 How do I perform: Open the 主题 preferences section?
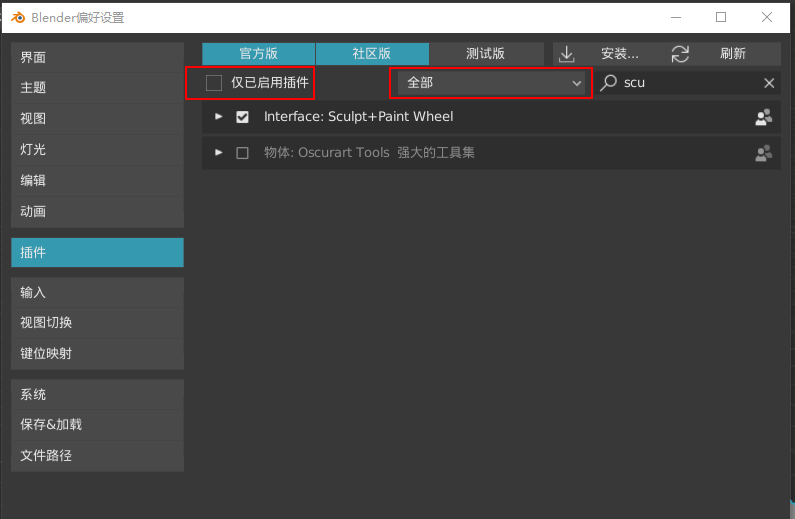click(x=97, y=88)
